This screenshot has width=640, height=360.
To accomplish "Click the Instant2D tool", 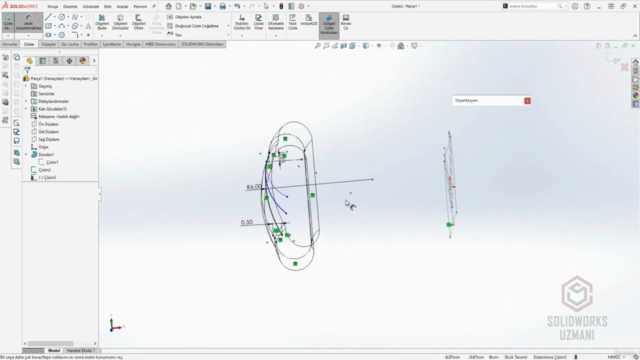I will click(x=309, y=20).
